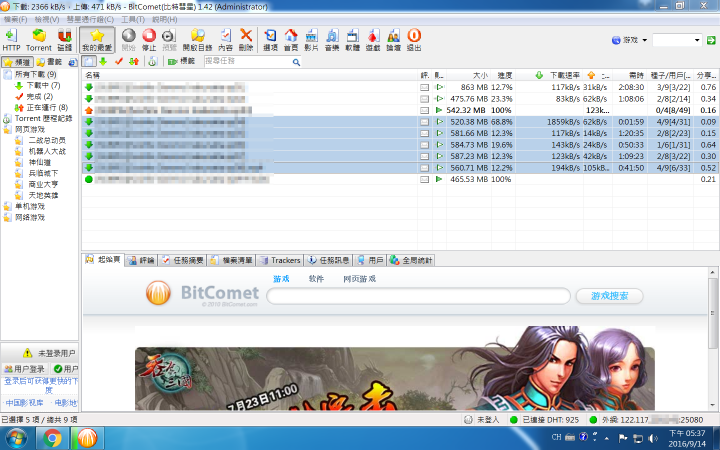
Task: Toggle the active tasks double-arrow filter
Action: [x=134, y=61]
